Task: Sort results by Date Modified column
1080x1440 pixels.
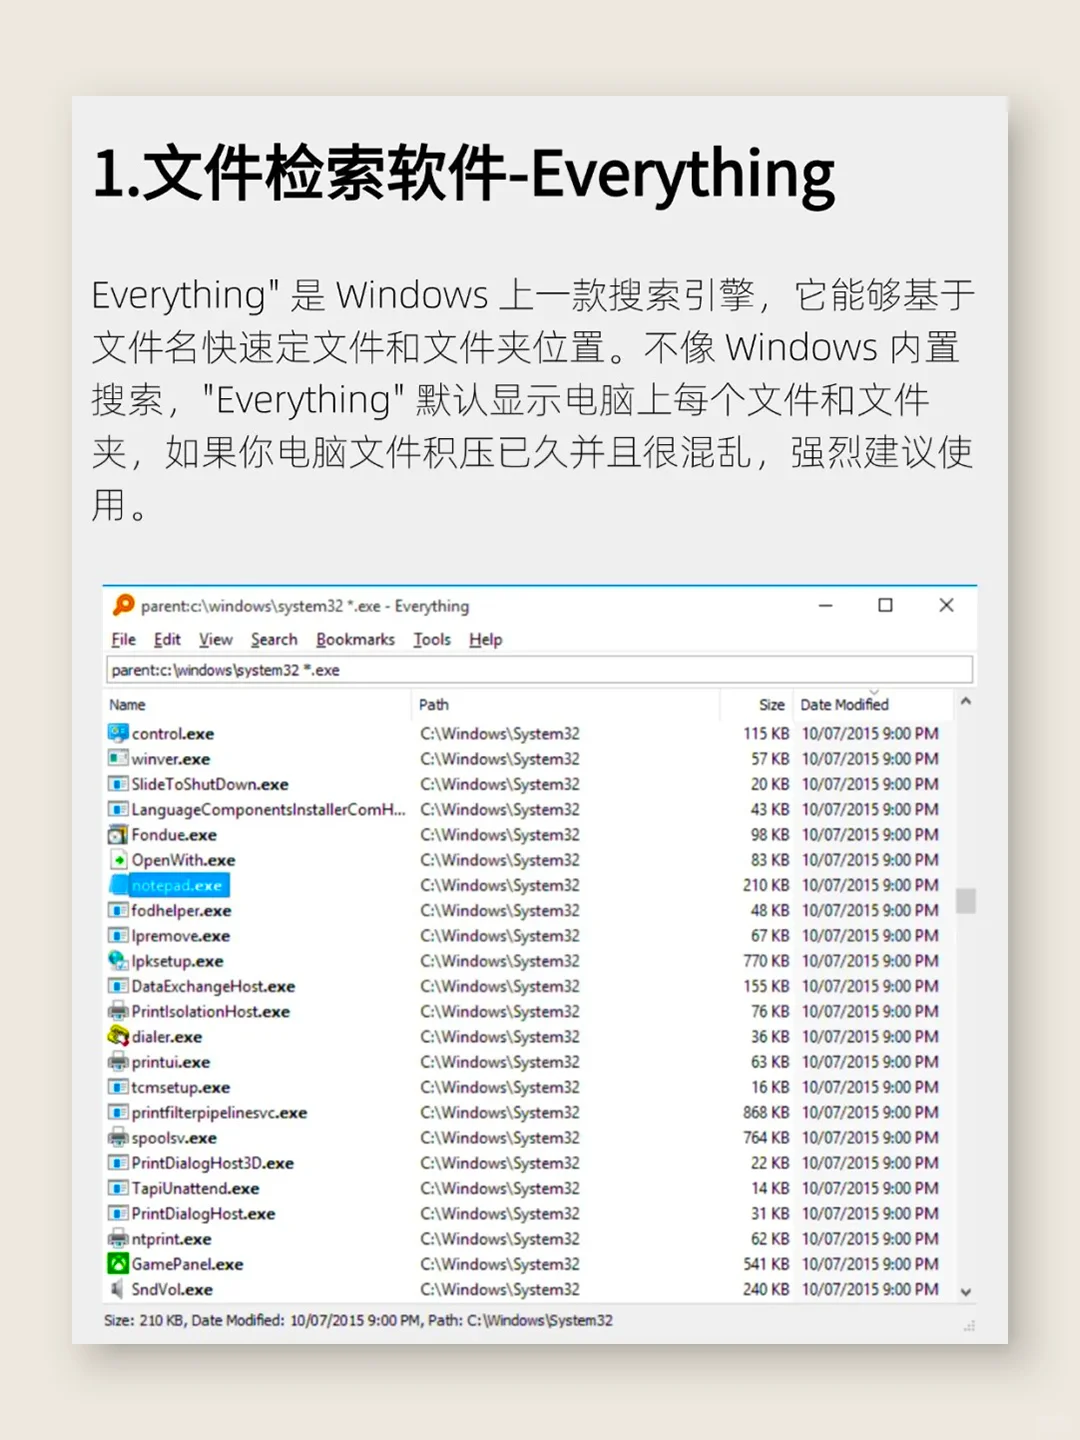Action: tap(844, 704)
